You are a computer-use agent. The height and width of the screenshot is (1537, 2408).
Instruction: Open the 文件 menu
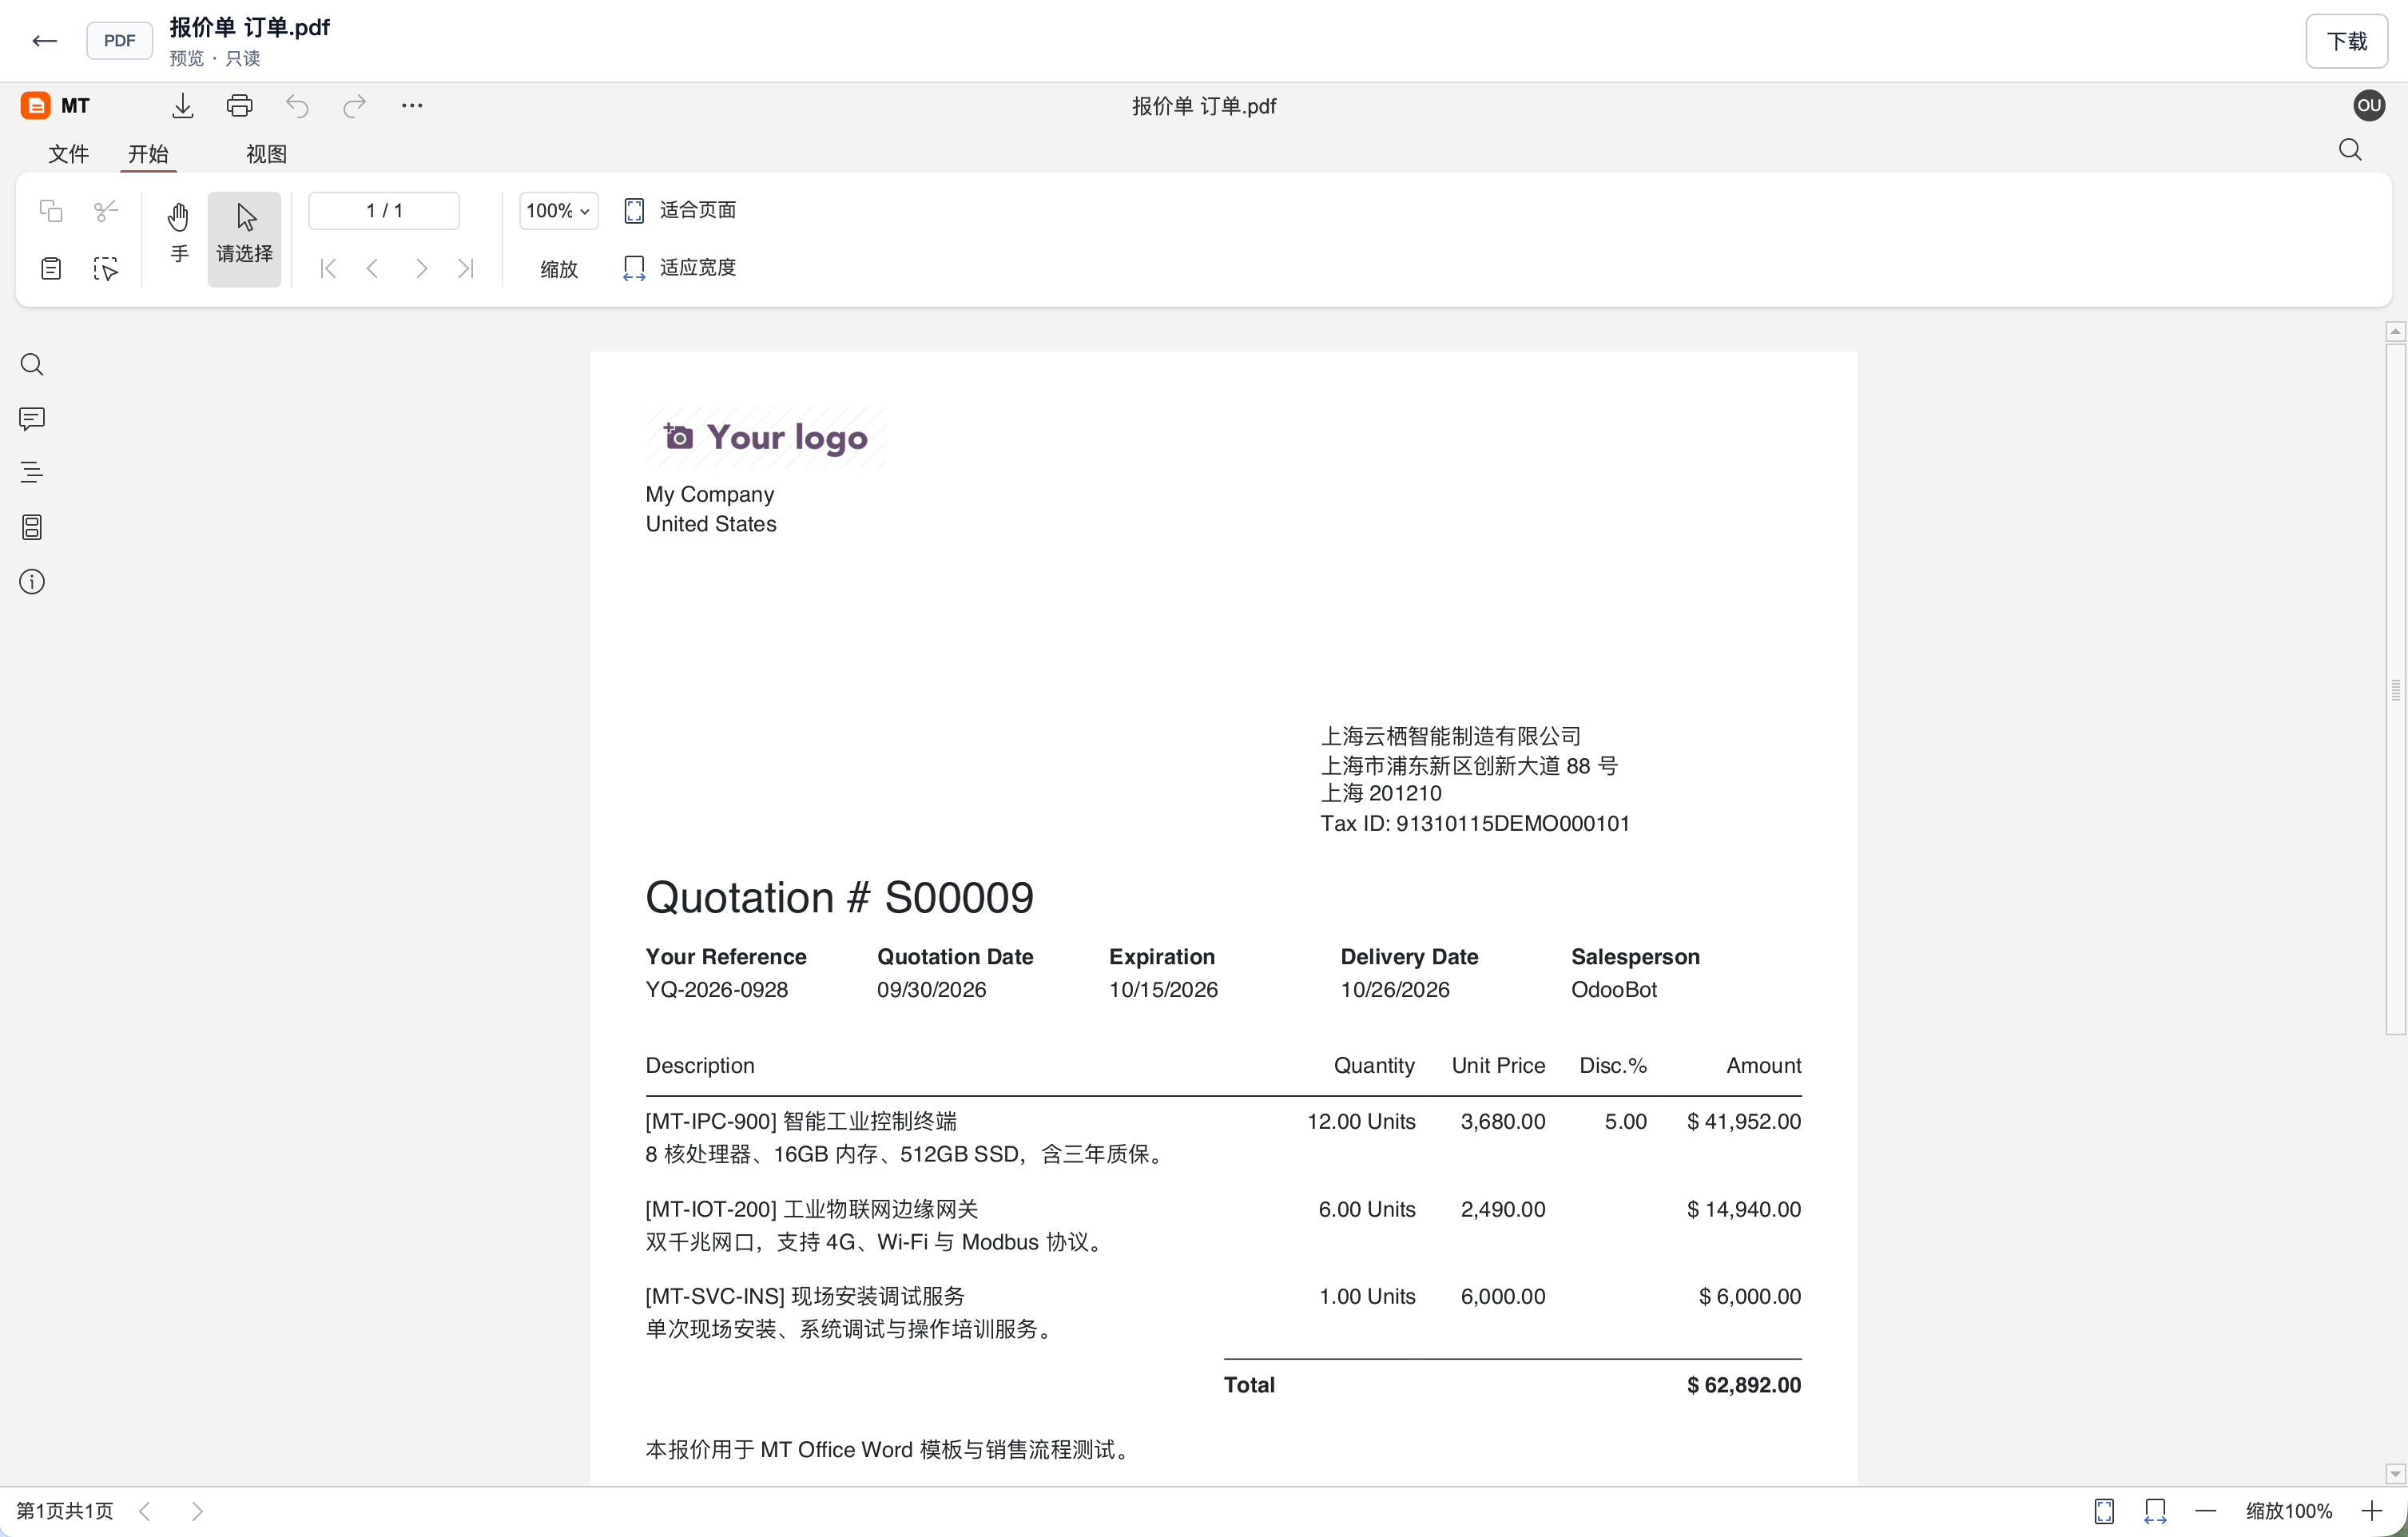[68, 154]
